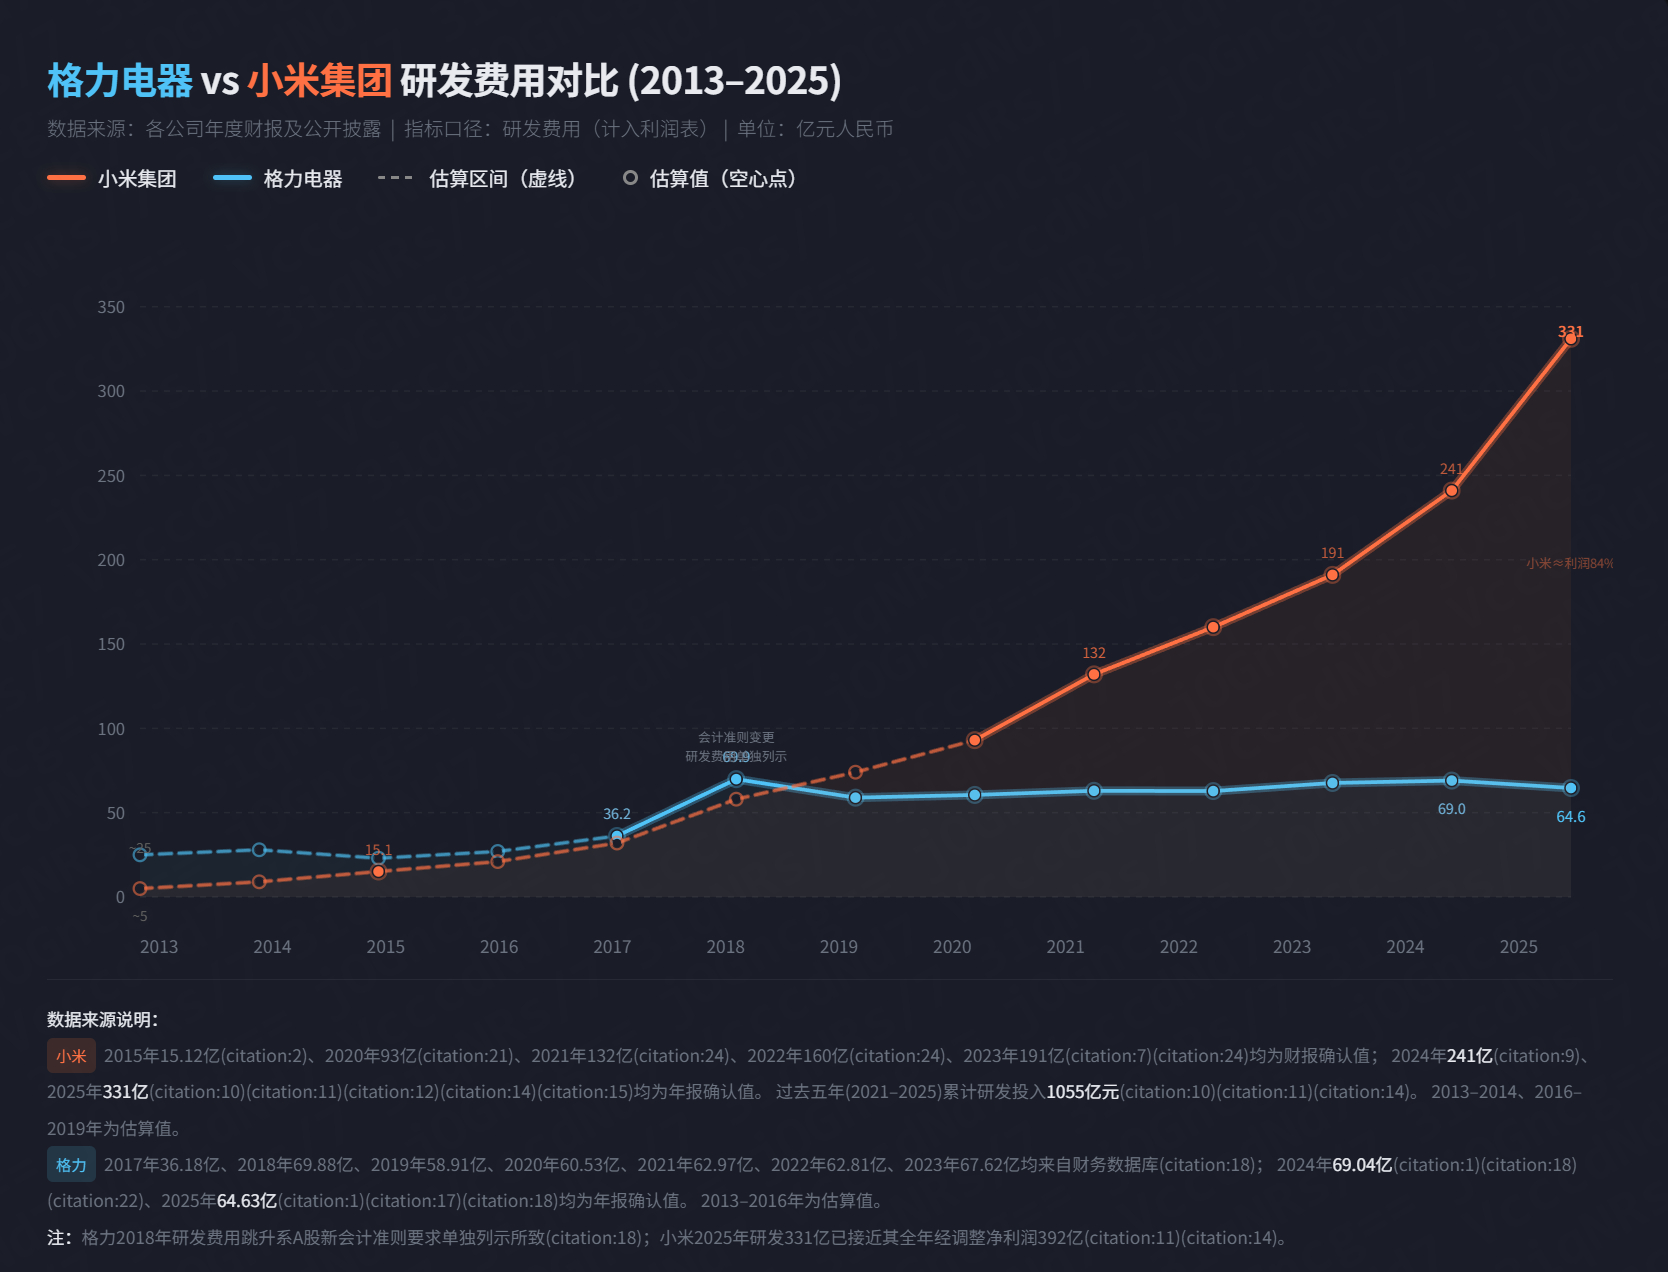The image size is (1668, 1272).
Task: Click Xiaomi's data point labeled 132
Action: (x=1094, y=675)
